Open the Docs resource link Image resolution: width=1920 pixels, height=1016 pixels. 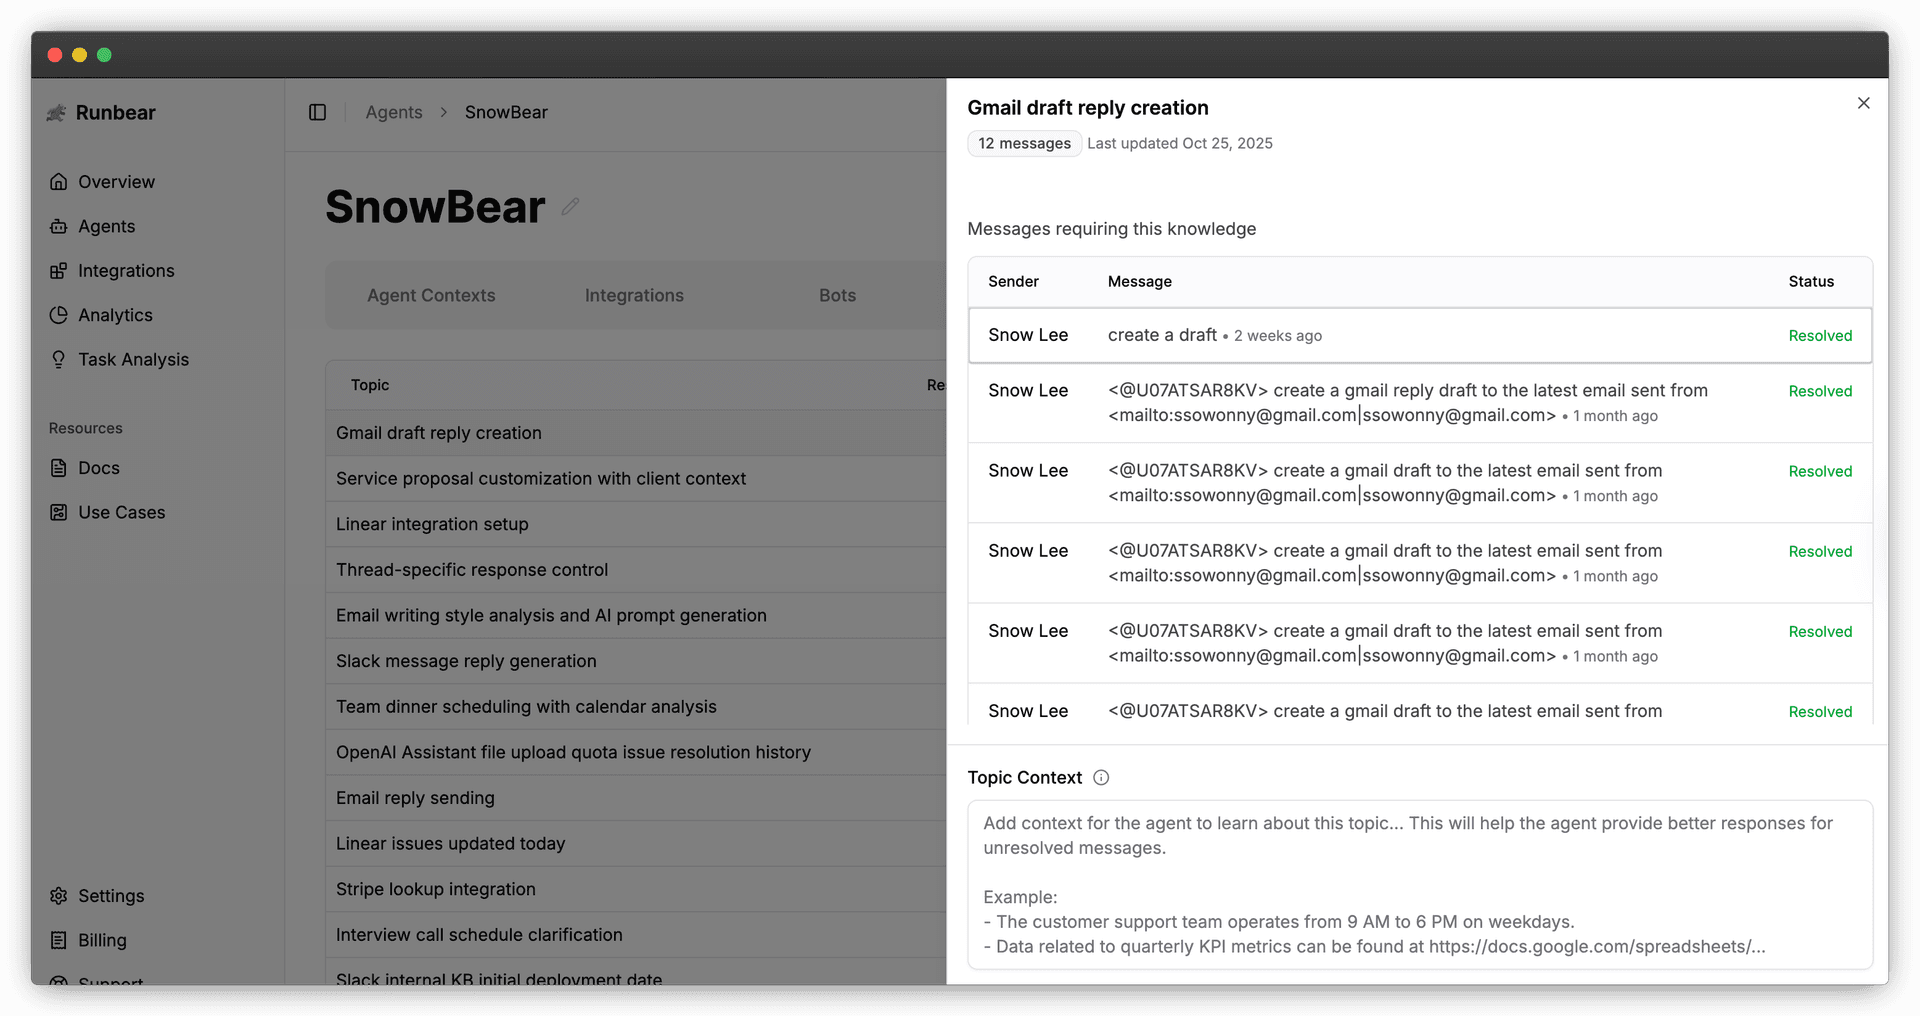click(98, 468)
